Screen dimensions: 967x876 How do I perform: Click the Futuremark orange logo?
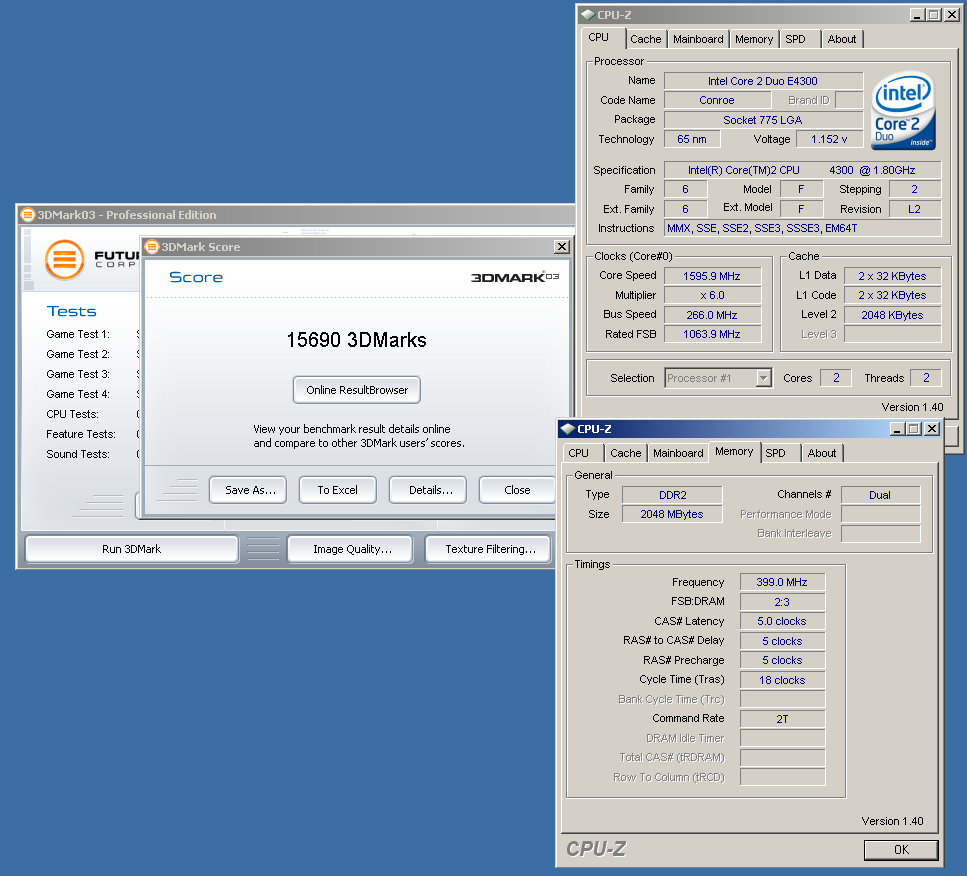point(65,259)
